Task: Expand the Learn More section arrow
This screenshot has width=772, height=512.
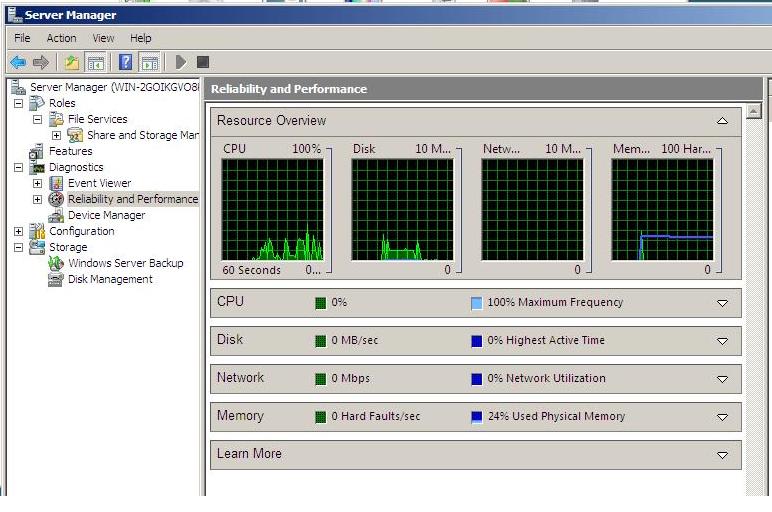Action: click(x=722, y=455)
